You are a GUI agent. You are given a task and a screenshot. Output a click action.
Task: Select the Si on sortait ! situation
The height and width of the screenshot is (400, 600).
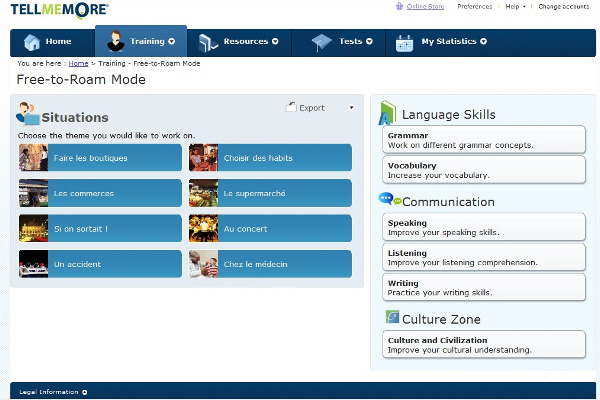(100, 229)
